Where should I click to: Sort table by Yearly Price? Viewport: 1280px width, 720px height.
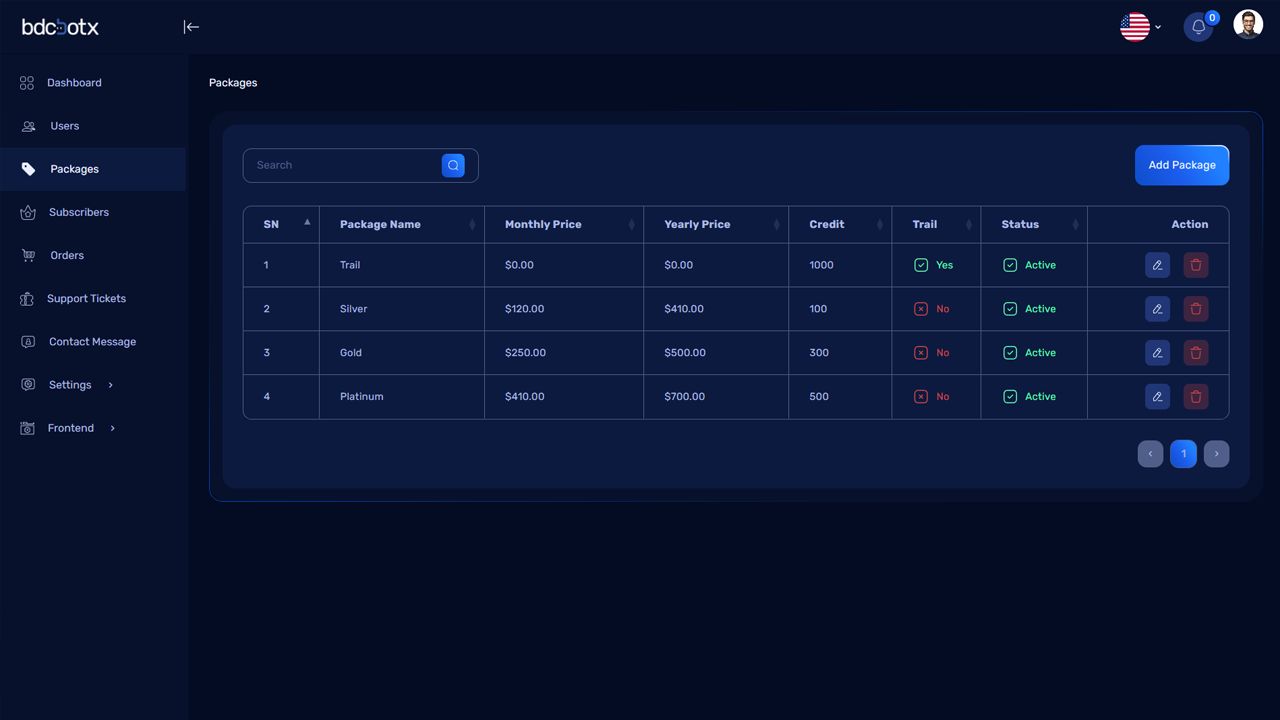(716, 224)
